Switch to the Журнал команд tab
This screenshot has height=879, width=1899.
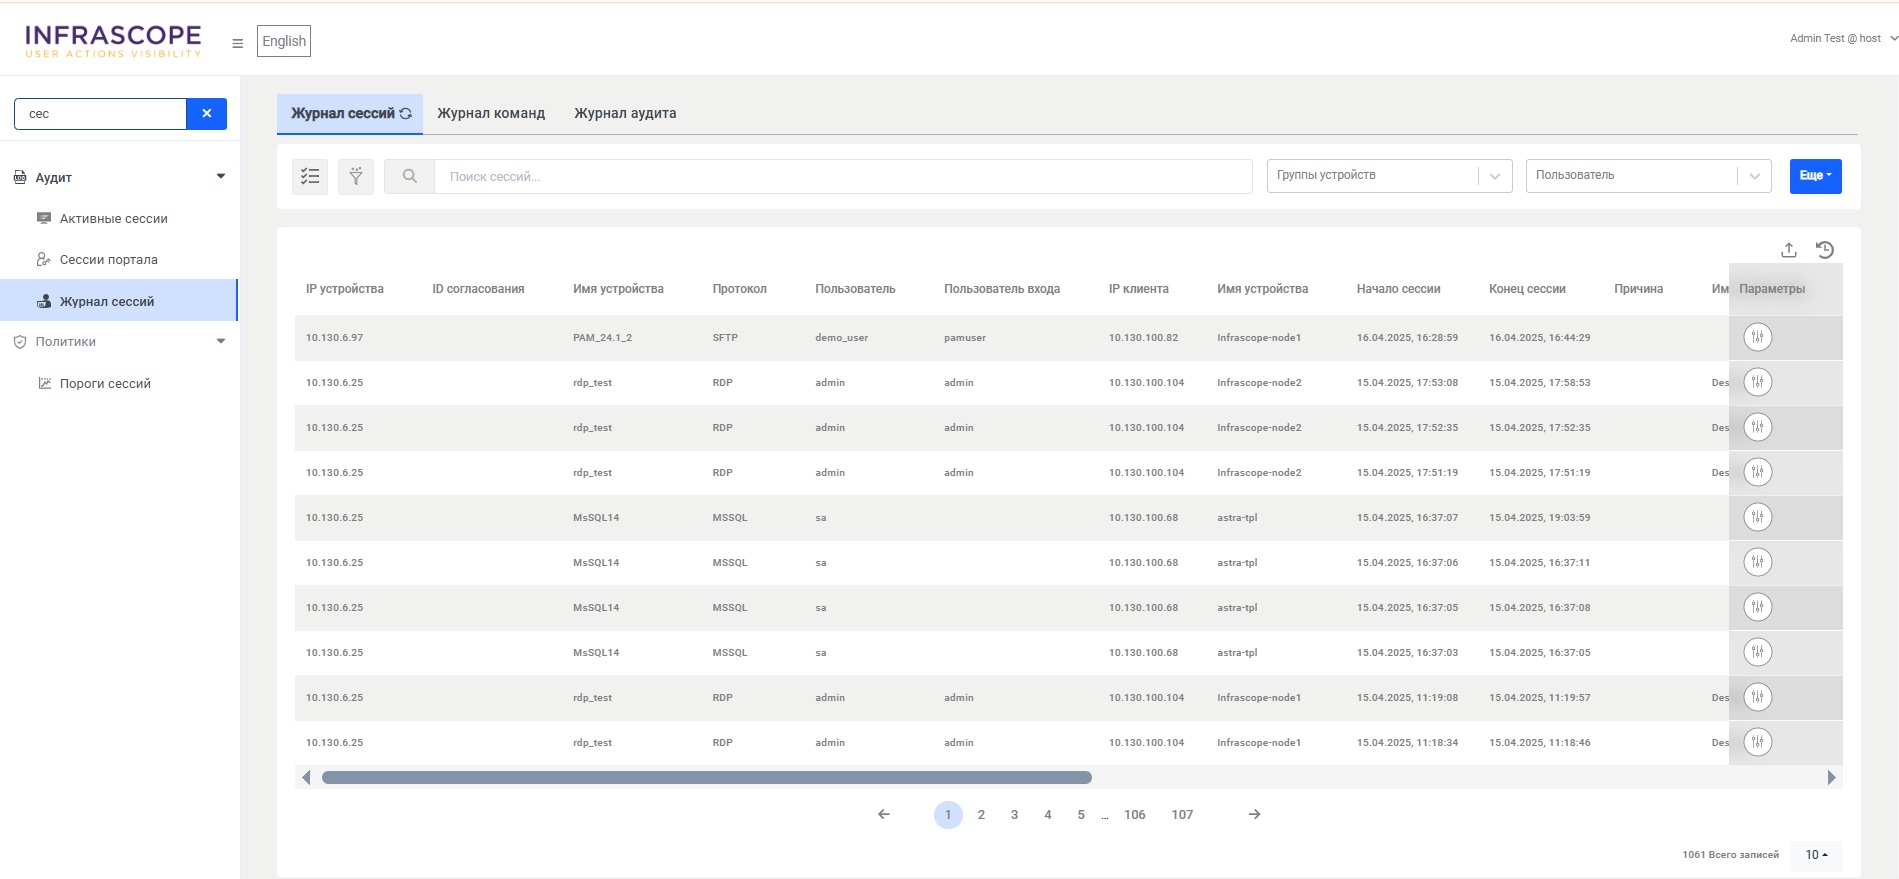click(x=491, y=114)
